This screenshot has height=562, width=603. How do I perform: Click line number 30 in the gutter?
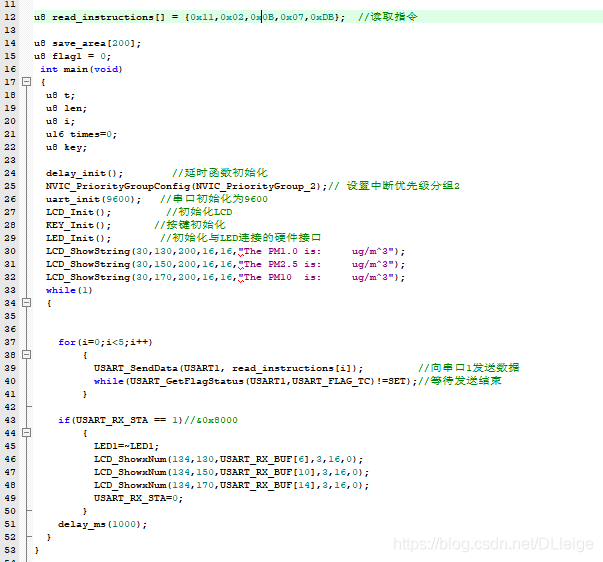[x=10, y=251]
